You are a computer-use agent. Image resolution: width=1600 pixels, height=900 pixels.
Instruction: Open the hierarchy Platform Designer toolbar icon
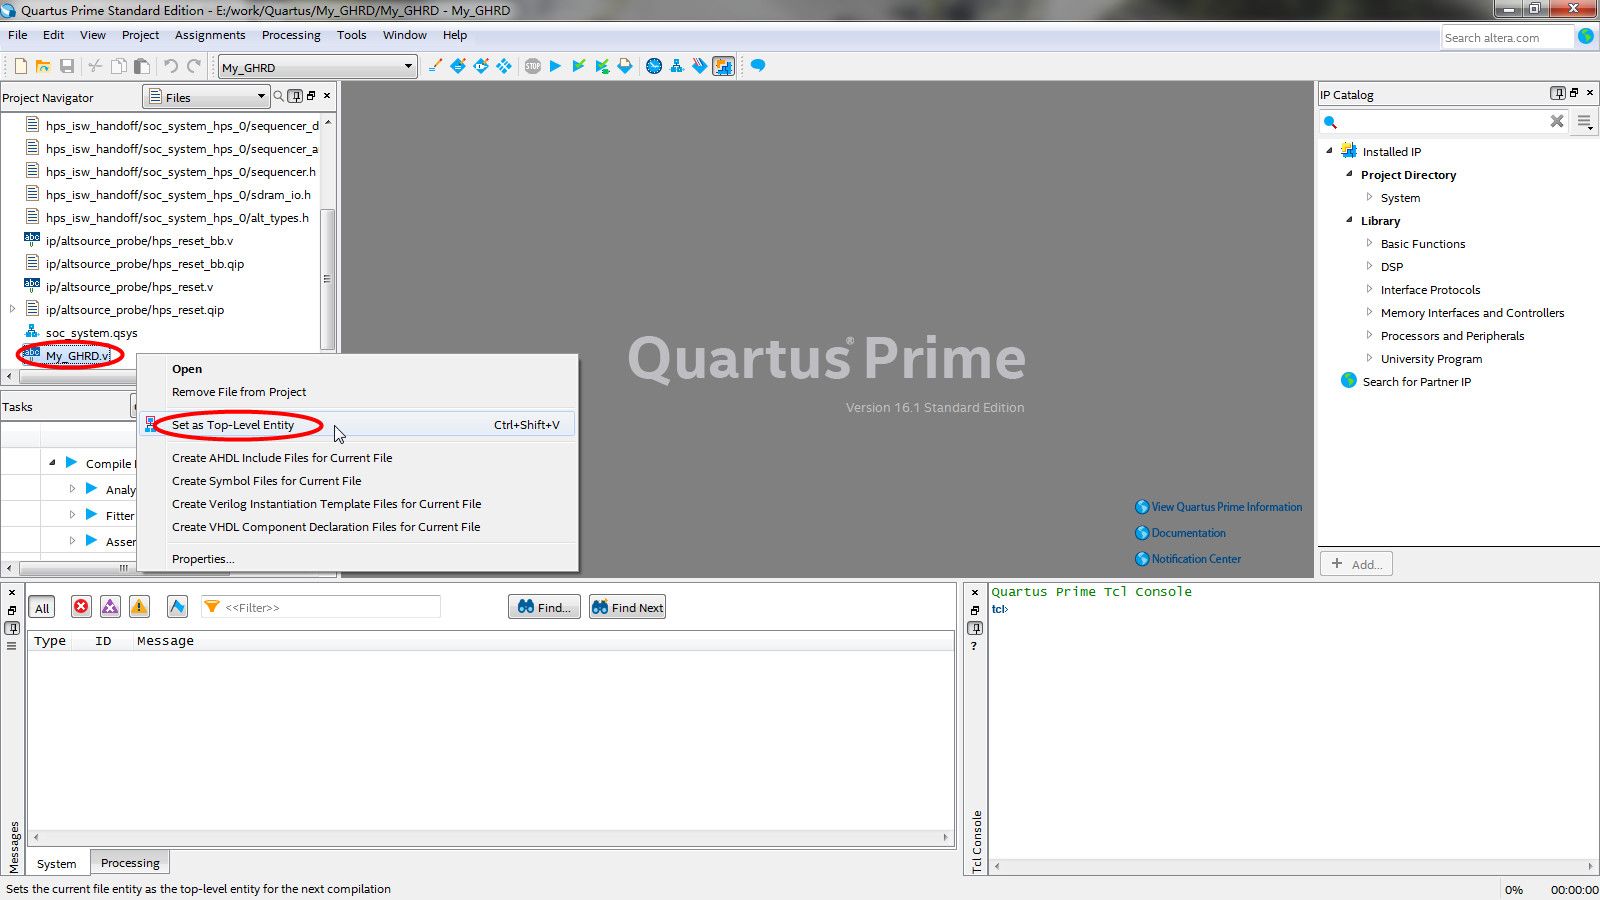(x=677, y=66)
